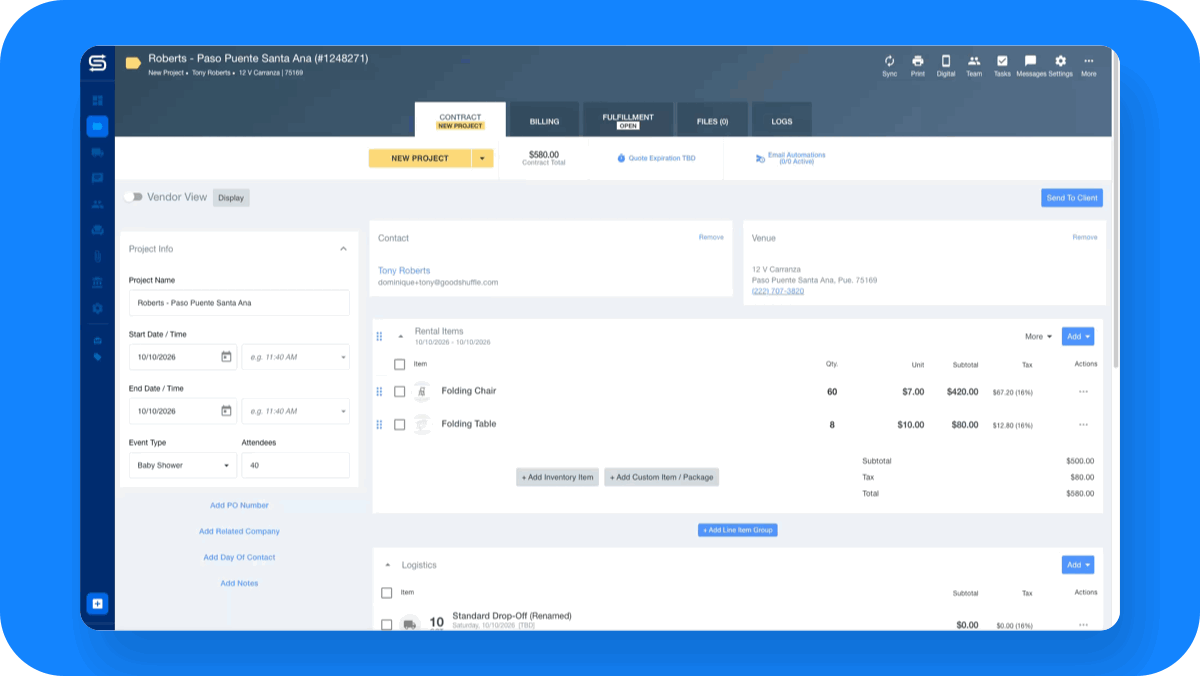The width and height of the screenshot is (1200, 676).
Task: Open the Digital device icon
Action: pyautogui.click(x=946, y=61)
